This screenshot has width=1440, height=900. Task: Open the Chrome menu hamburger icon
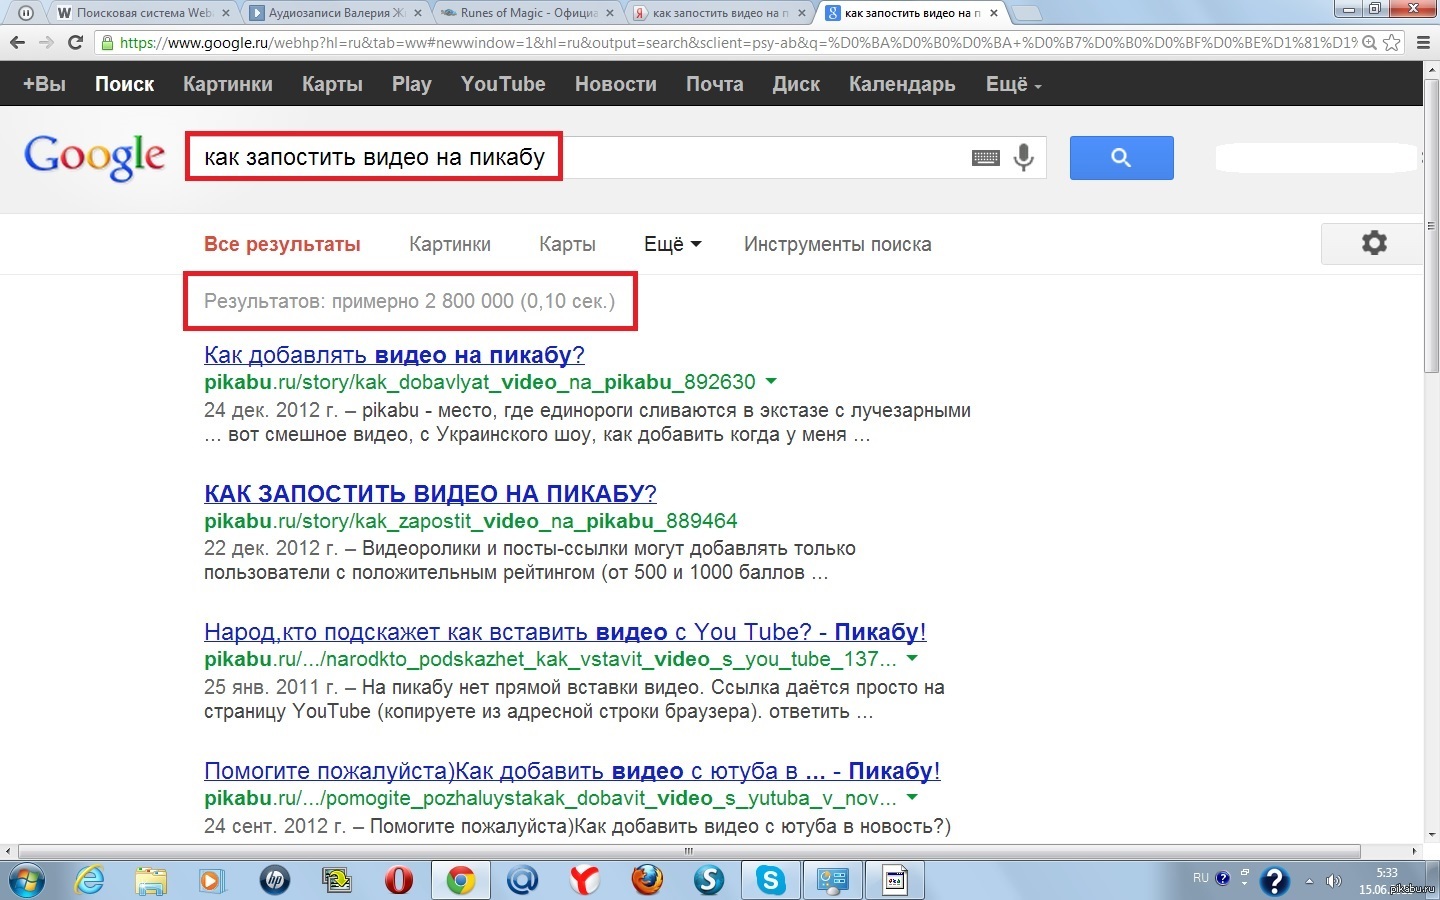tap(1424, 43)
